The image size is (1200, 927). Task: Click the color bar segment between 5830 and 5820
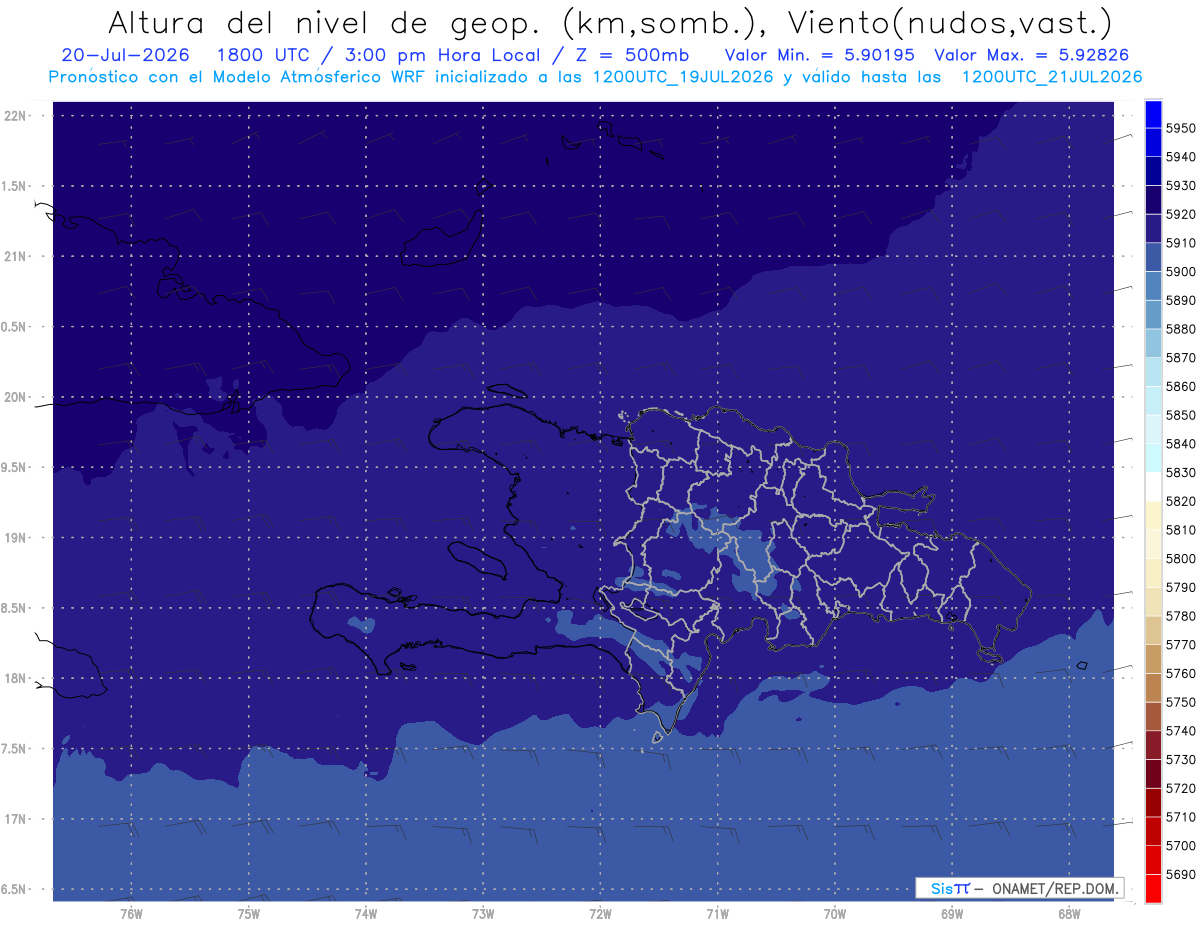tap(1153, 486)
